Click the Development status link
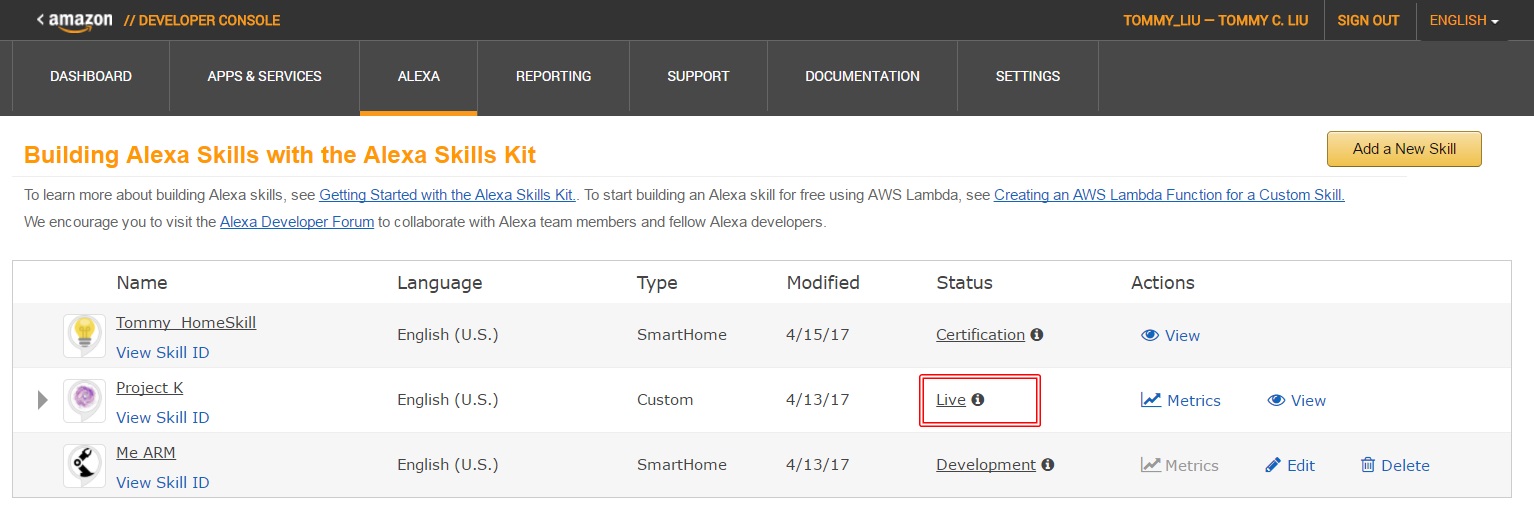 986,465
